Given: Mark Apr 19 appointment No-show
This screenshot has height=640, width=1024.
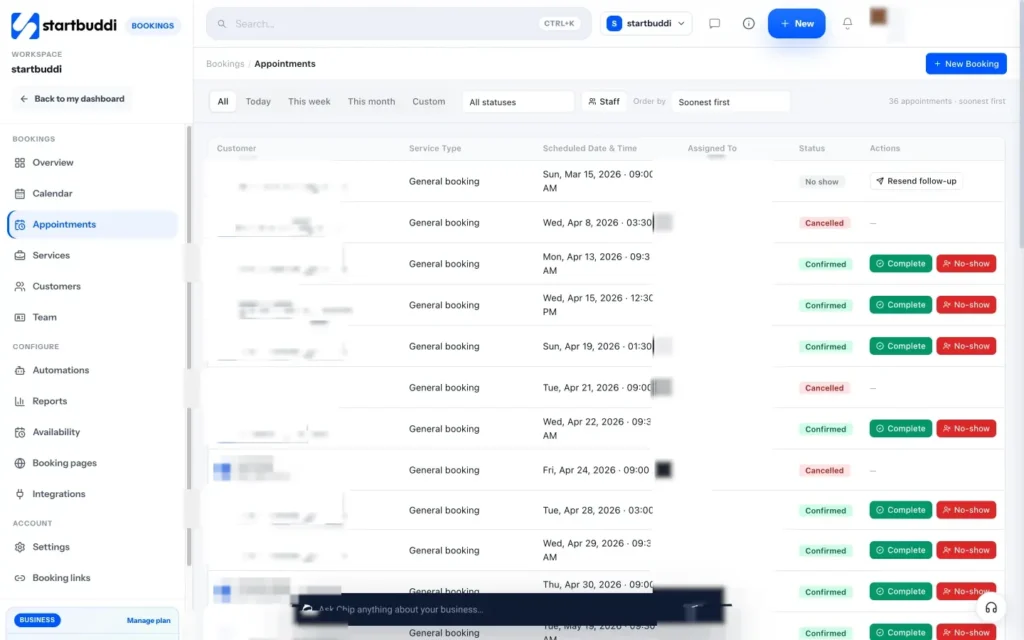Looking at the screenshot, I should click(966, 346).
